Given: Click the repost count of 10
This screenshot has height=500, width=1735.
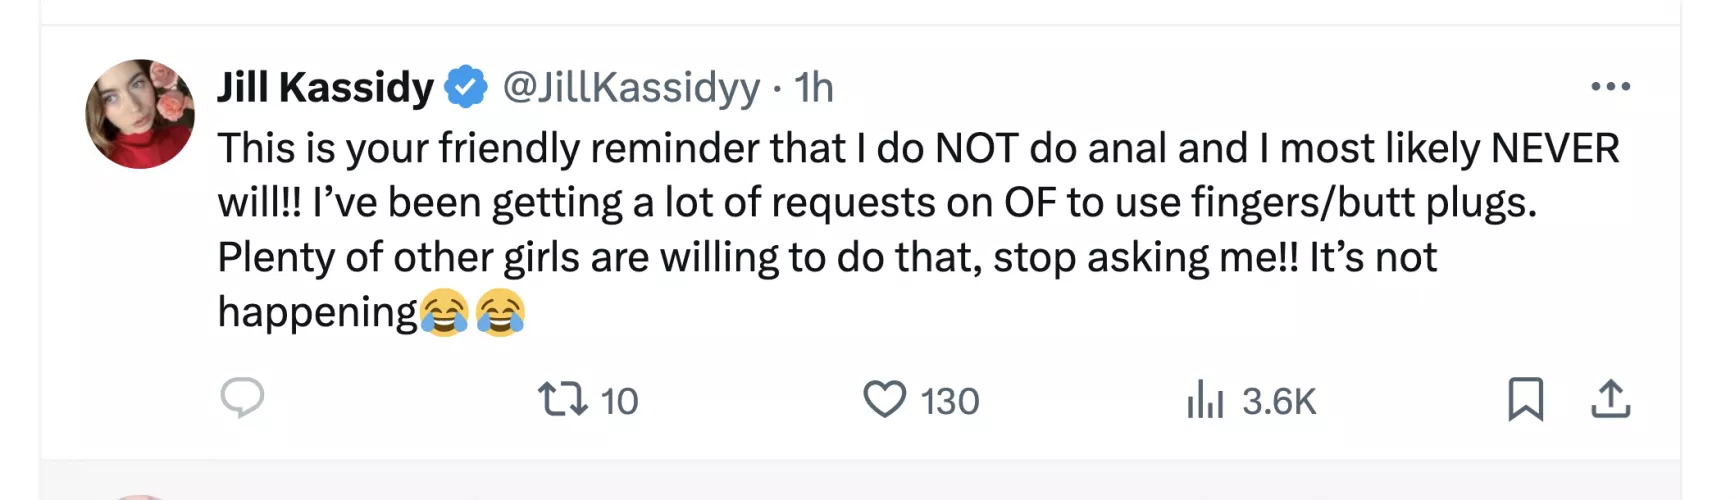Looking at the screenshot, I should click(619, 401).
